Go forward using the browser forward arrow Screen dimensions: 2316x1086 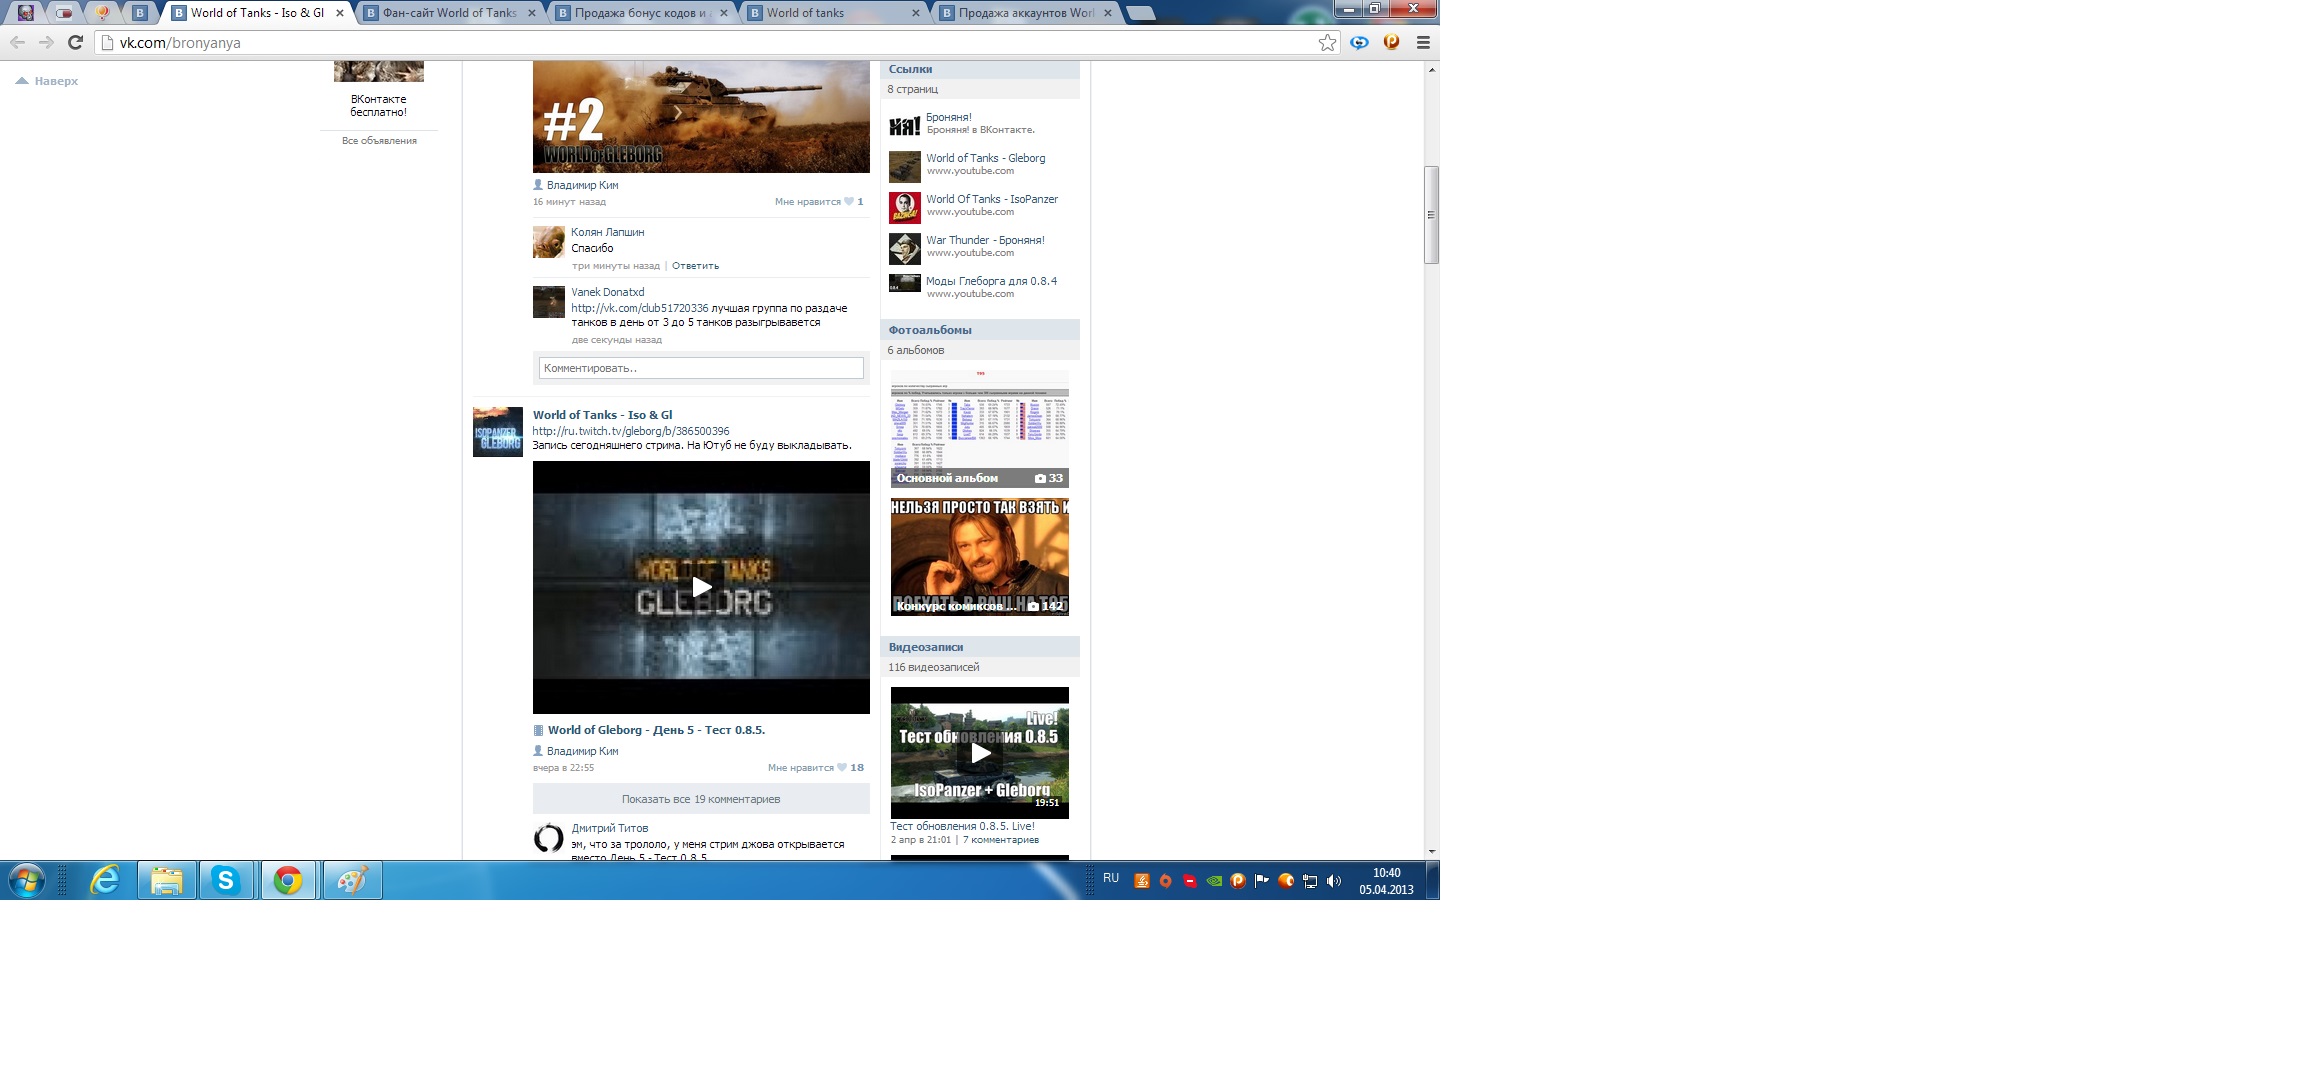[46, 42]
